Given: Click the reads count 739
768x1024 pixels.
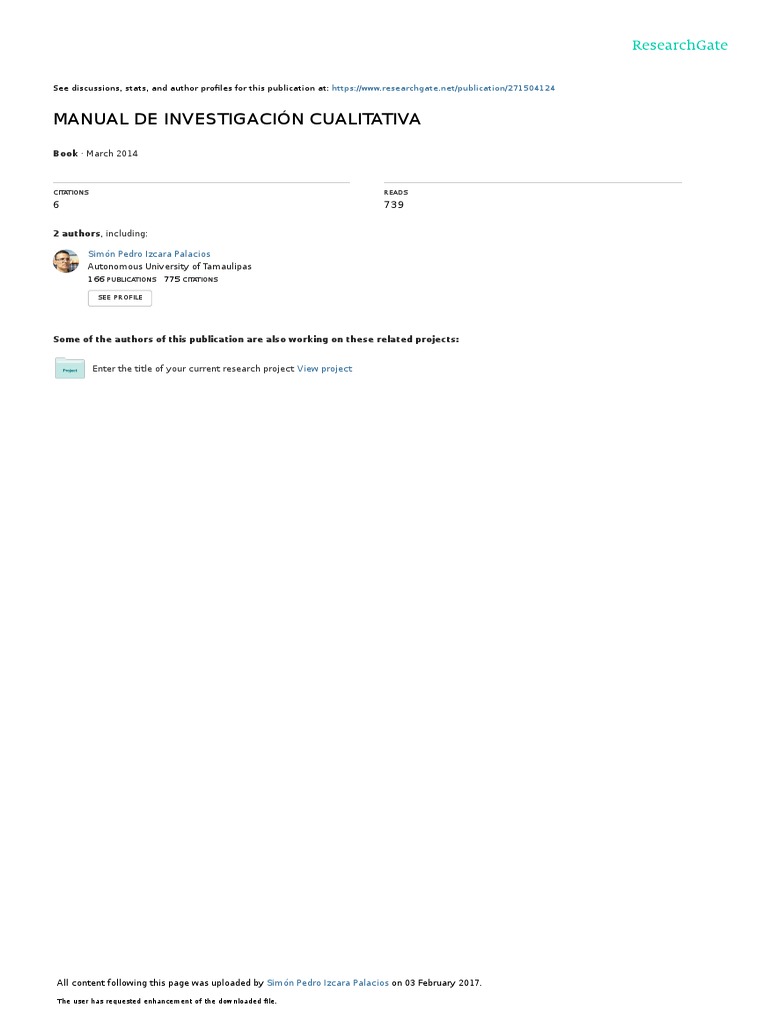Looking at the screenshot, I should 394,205.
